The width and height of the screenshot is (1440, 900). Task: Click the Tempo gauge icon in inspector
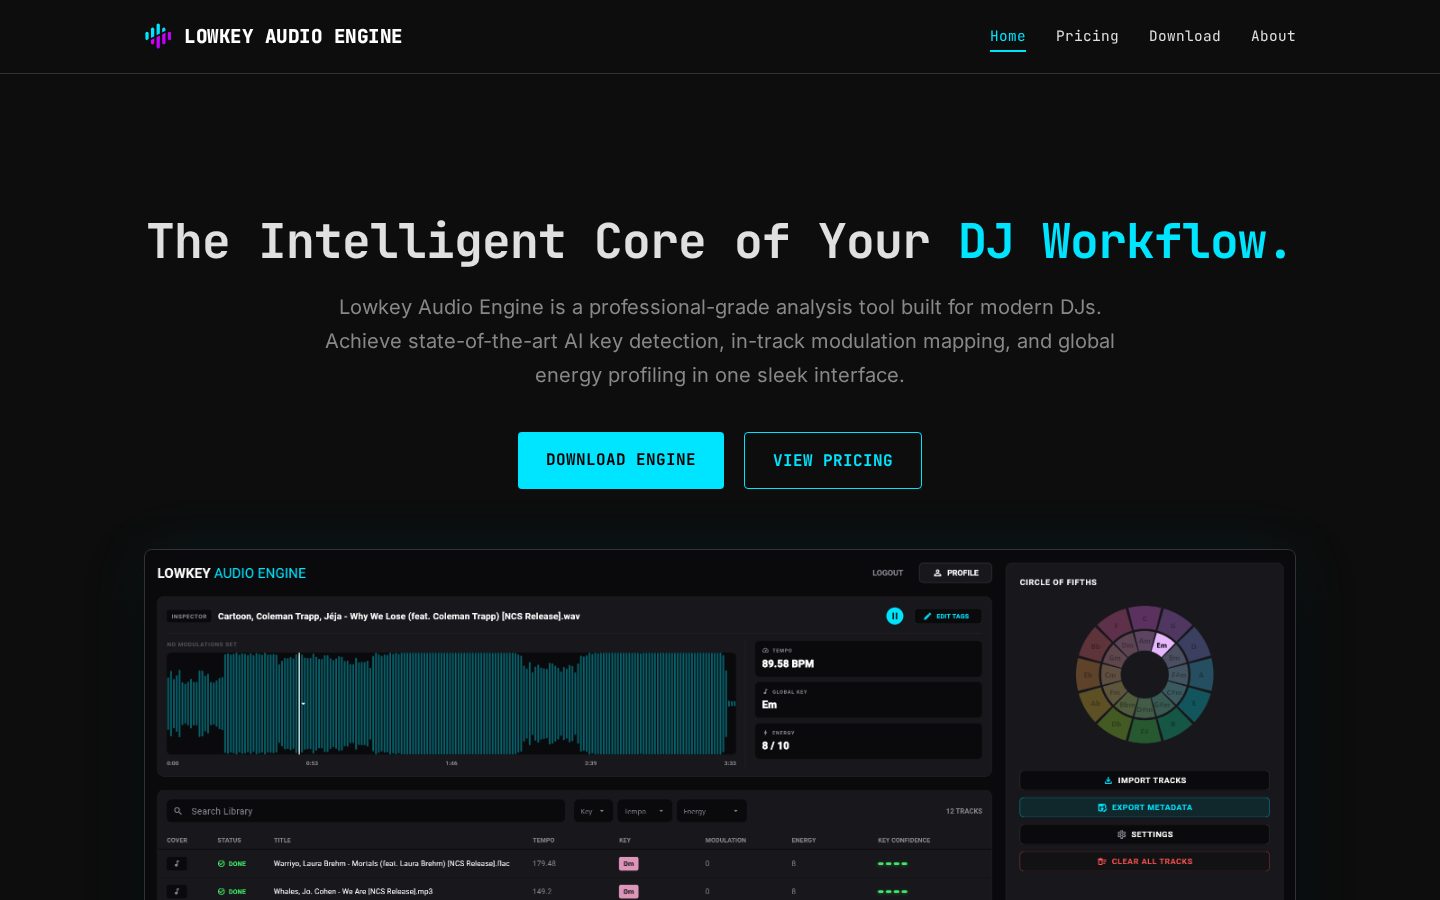765,650
